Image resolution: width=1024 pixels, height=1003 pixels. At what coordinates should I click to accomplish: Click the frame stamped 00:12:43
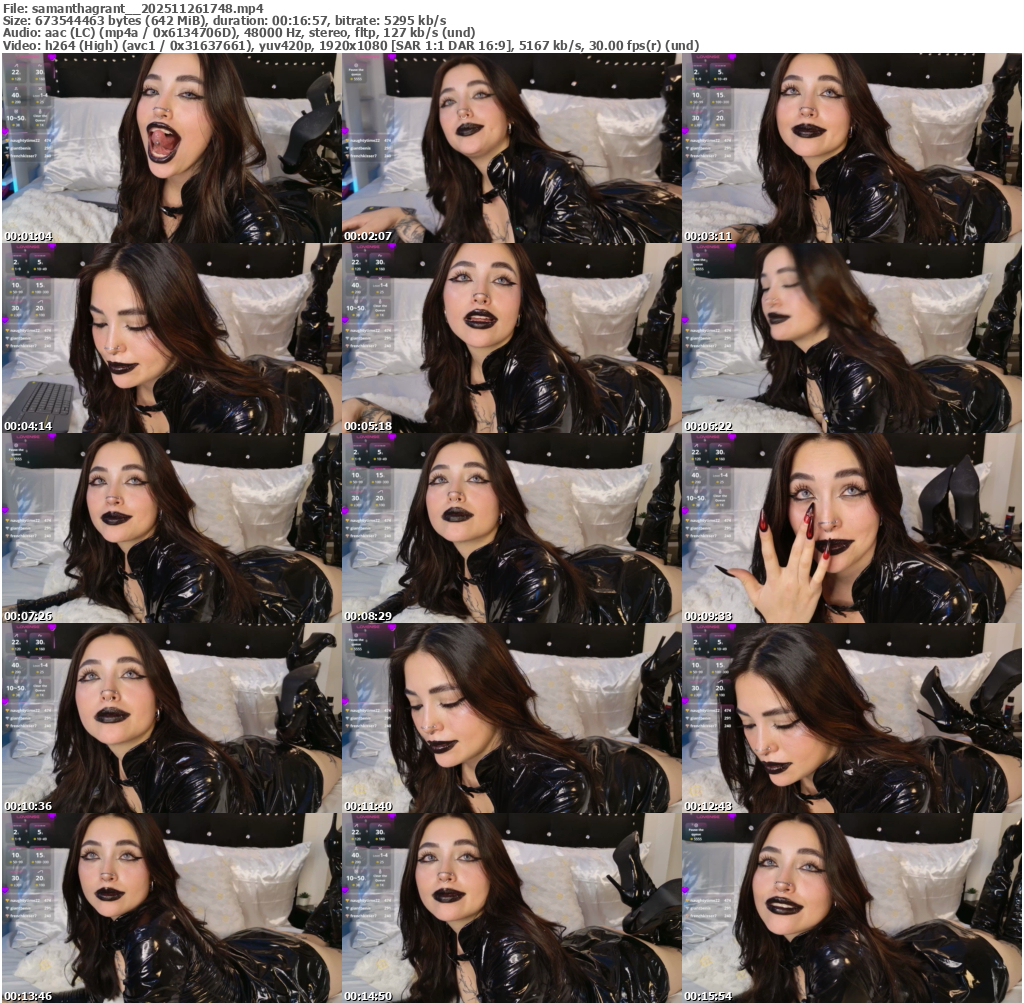pyautogui.click(x=852, y=718)
